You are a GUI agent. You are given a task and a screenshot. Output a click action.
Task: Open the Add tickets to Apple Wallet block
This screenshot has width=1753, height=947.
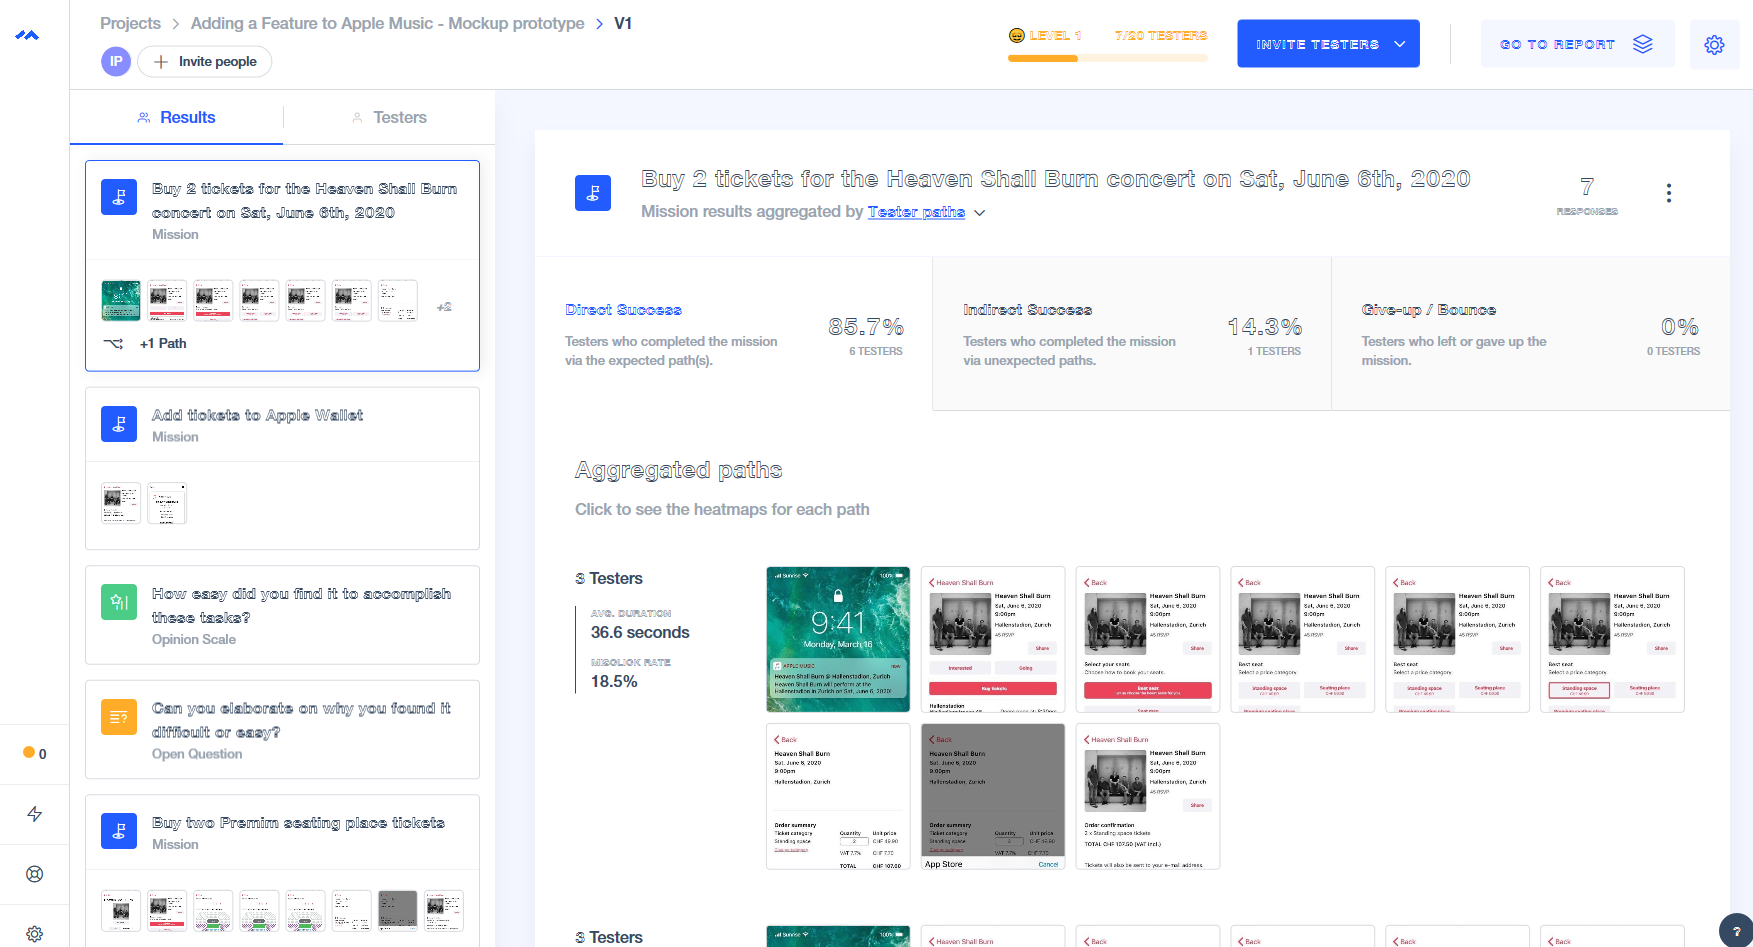[x=282, y=468]
